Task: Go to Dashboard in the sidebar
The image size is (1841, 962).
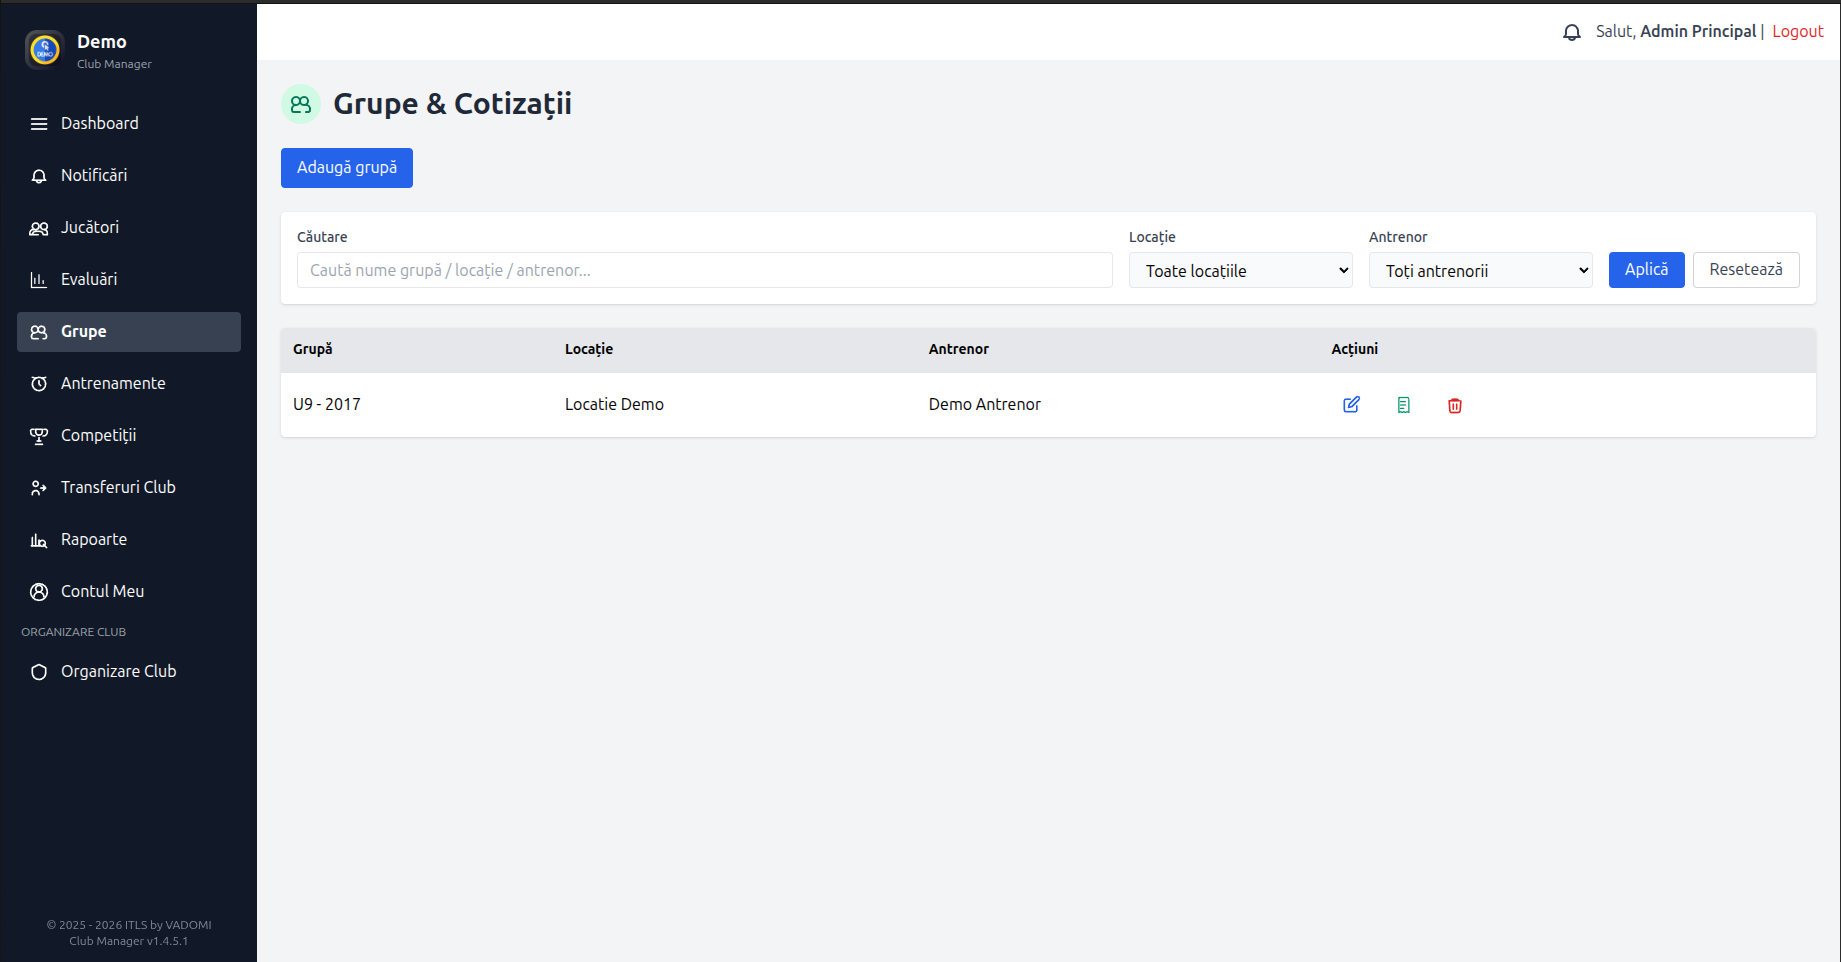Action: click(99, 124)
